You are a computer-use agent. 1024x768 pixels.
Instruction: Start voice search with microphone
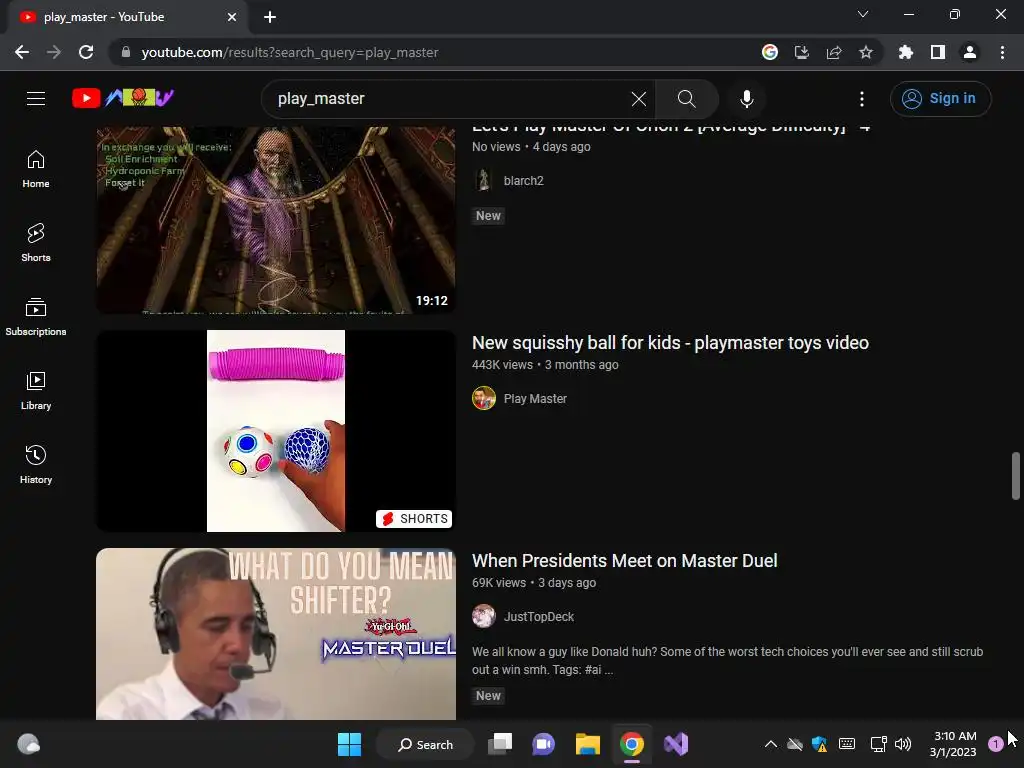(746, 99)
